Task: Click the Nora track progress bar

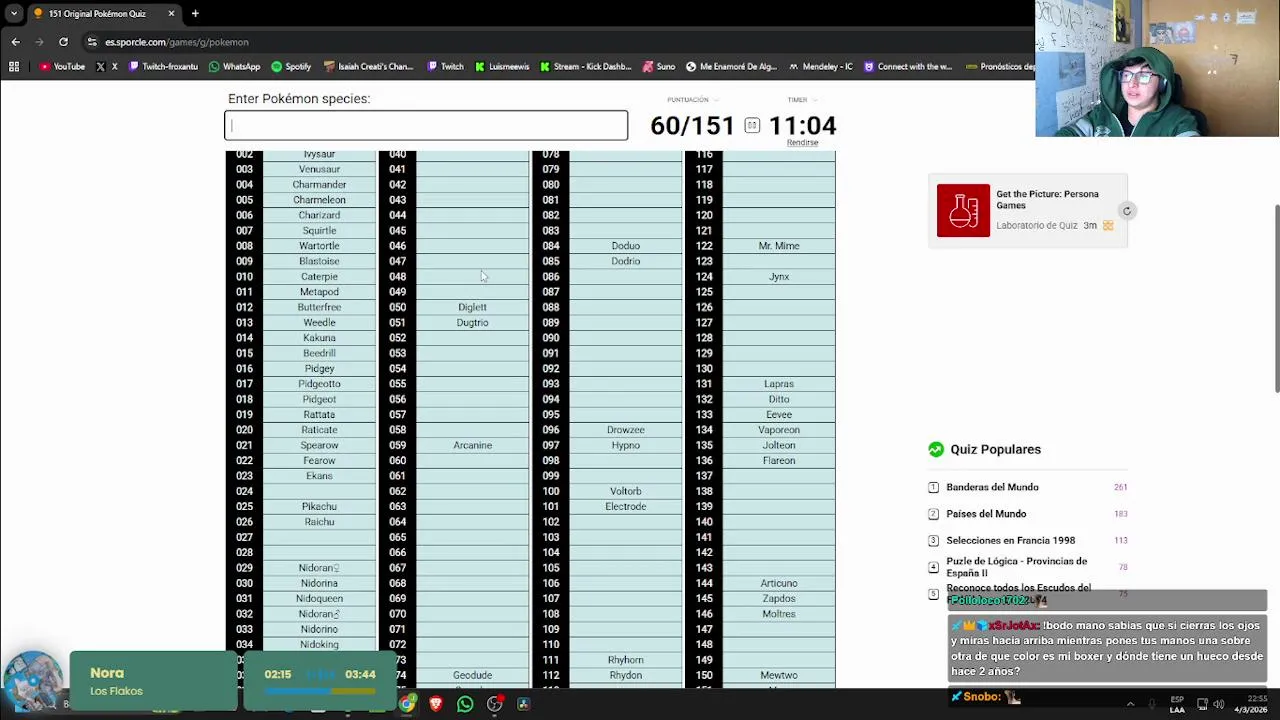Action: 320,689
